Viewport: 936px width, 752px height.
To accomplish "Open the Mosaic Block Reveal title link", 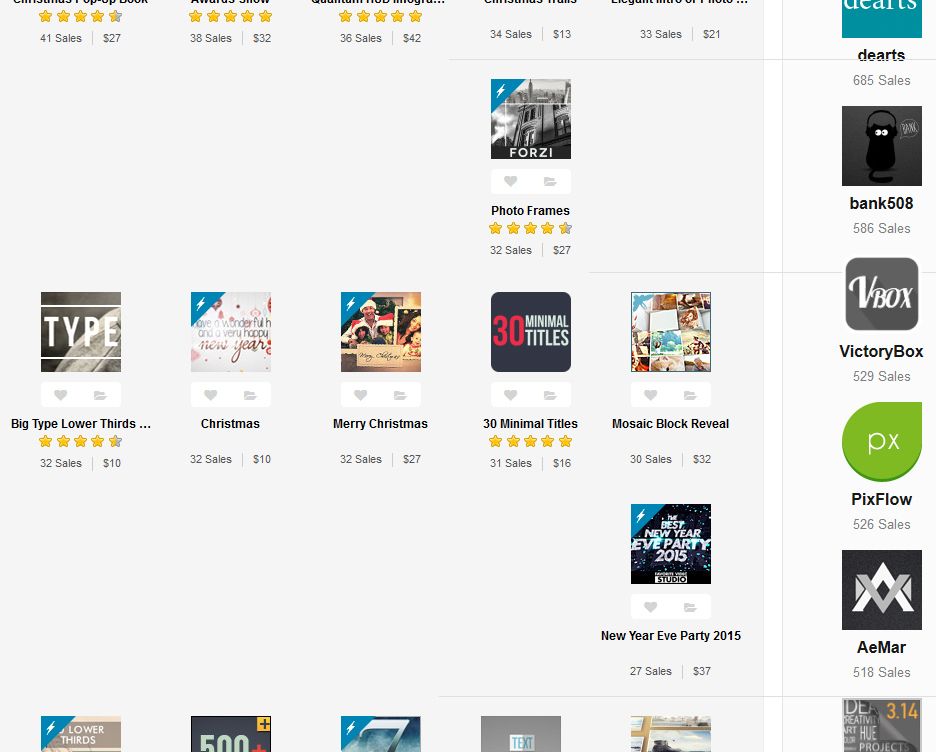I will click(670, 424).
